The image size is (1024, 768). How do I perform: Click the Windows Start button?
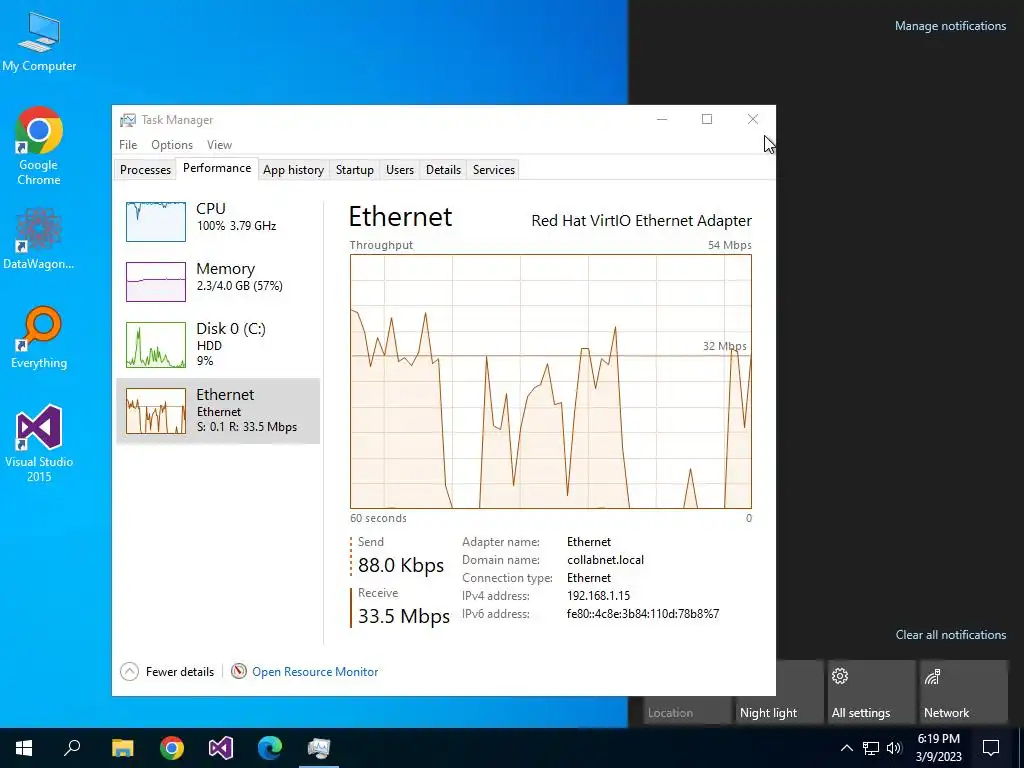24,748
